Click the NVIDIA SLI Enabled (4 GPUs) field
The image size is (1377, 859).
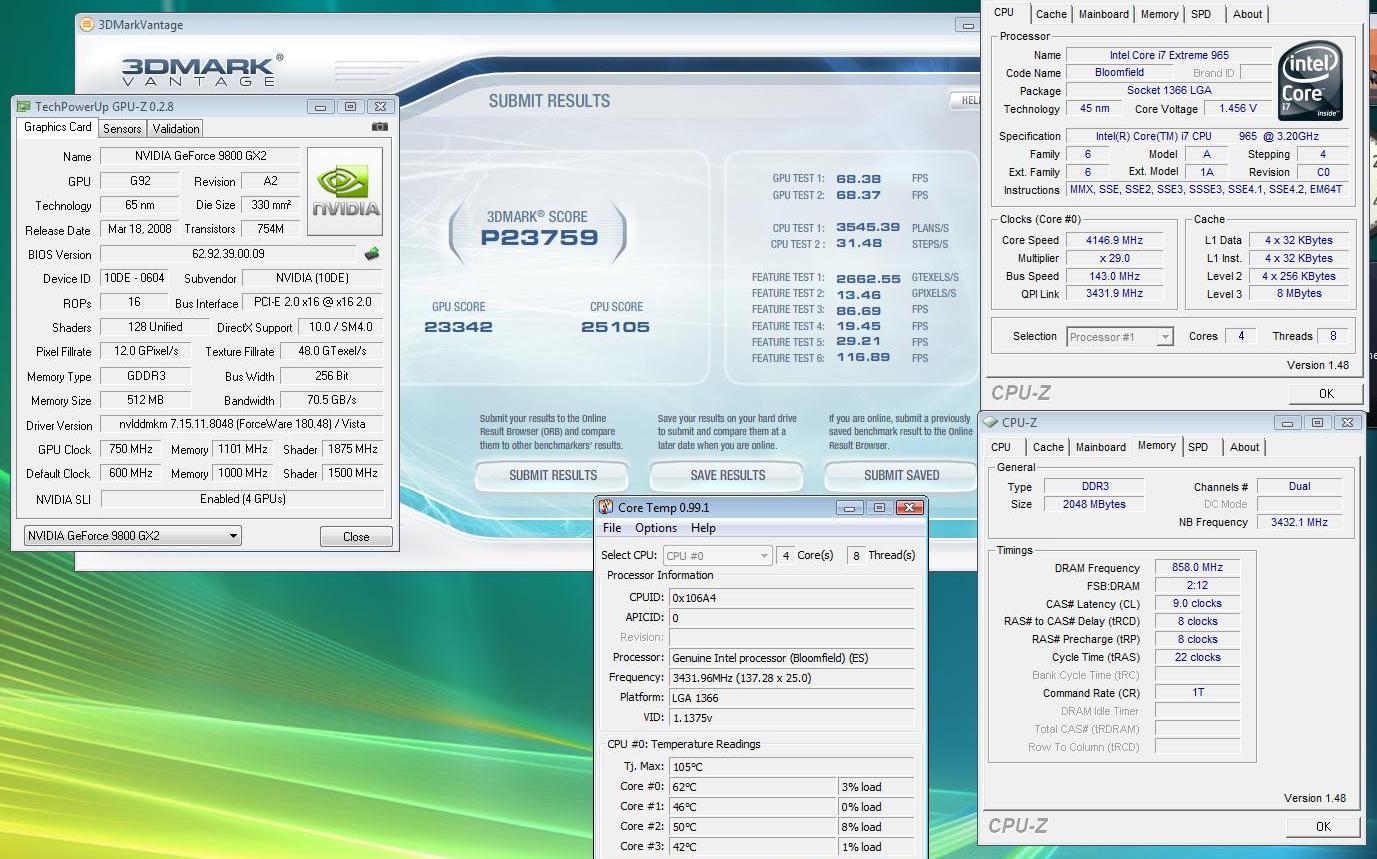[x=242, y=498]
